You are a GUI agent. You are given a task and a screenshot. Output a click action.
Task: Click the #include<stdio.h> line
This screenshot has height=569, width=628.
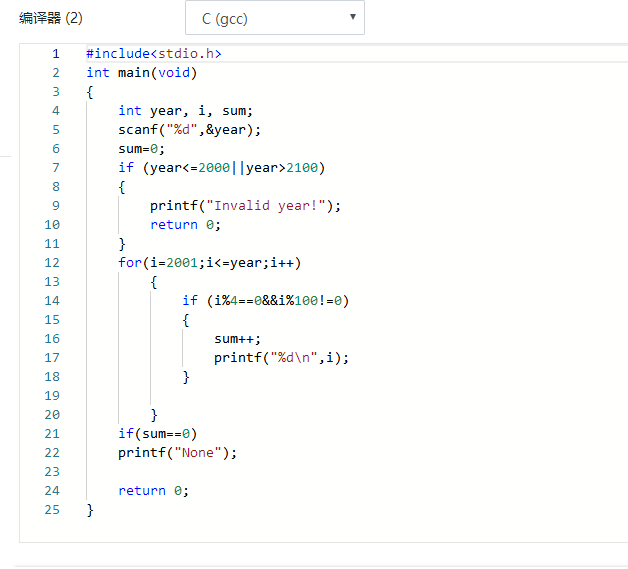coord(154,54)
